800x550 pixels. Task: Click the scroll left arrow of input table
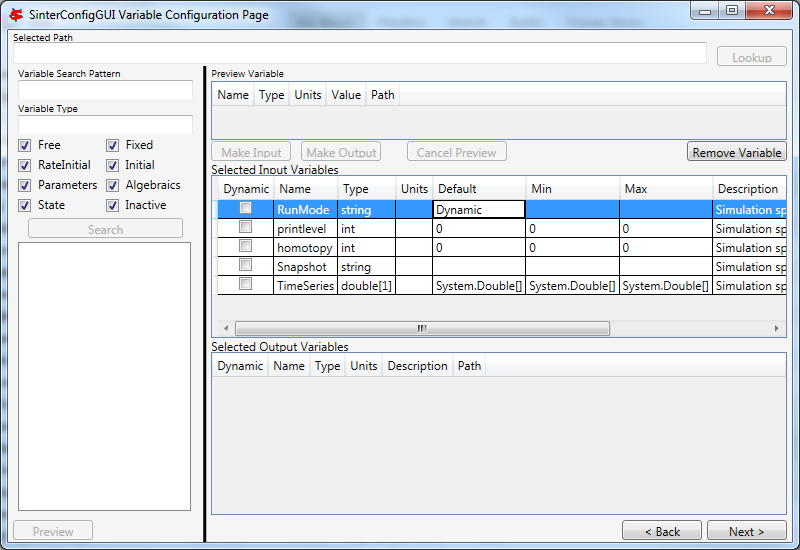pyautogui.click(x=226, y=328)
